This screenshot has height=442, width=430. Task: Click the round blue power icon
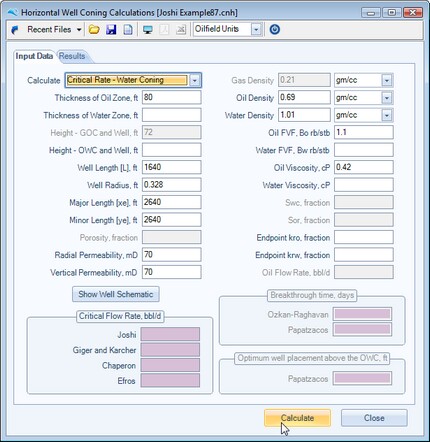tap(275, 29)
